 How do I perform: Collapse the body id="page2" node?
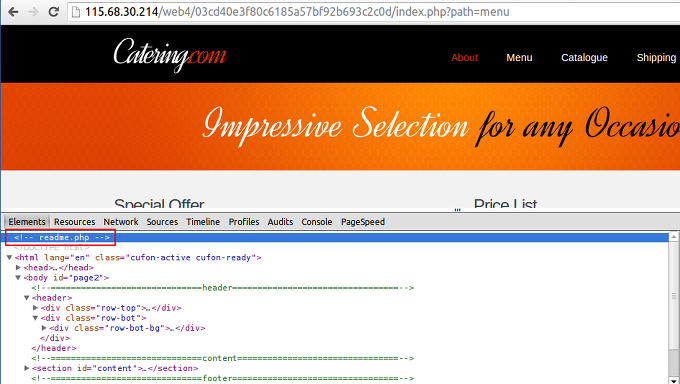pos(18,278)
